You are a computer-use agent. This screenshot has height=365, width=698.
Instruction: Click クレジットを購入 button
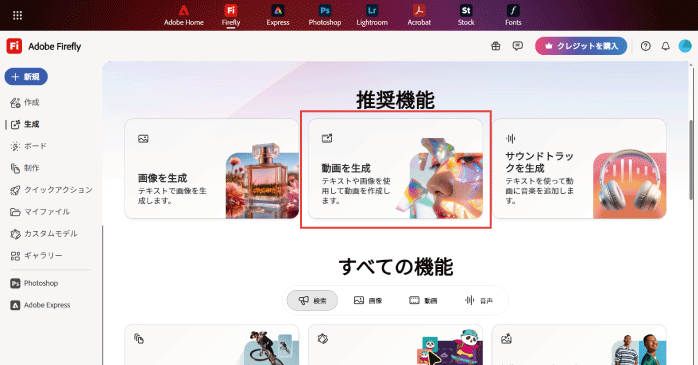581,46
